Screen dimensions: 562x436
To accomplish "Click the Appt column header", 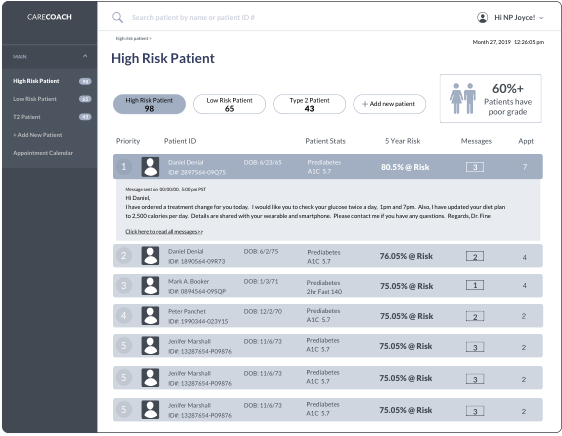I will point(526,141).
